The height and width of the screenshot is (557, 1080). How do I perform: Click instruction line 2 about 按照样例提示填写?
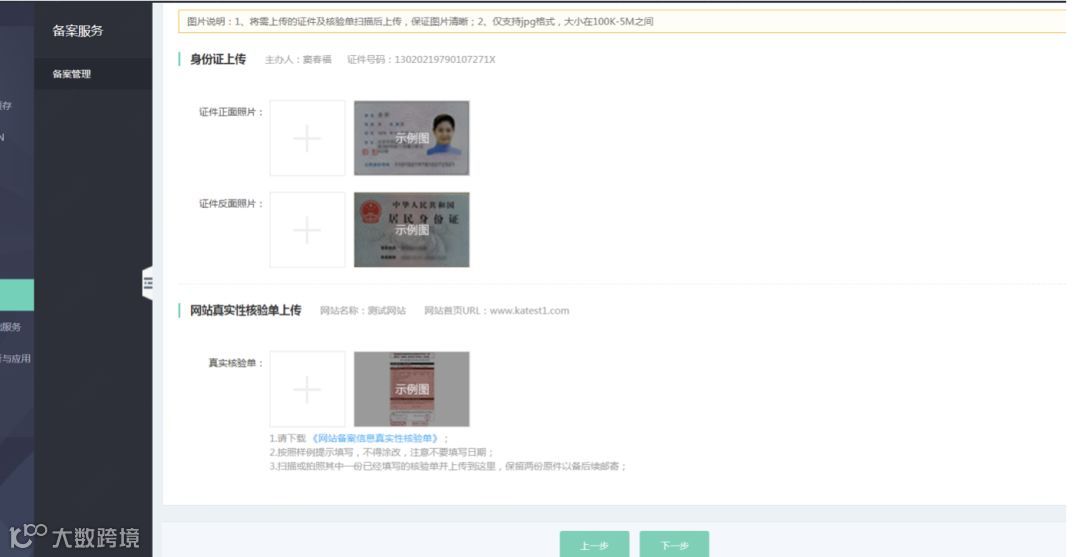point(382,452)
